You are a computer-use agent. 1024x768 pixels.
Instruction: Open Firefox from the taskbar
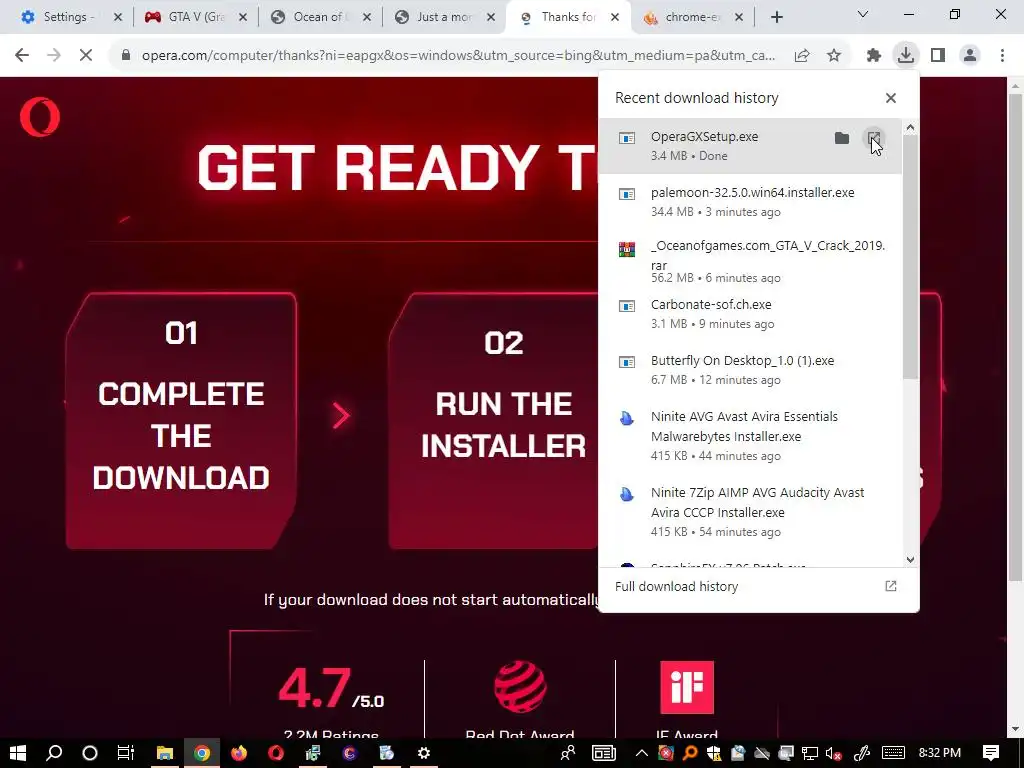point(239,753)
